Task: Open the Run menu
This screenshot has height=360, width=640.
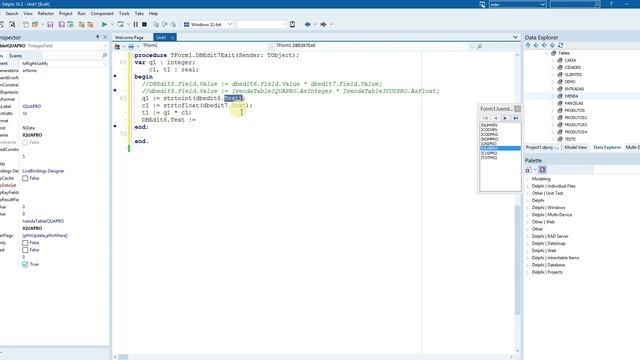Action: point(82,13)
